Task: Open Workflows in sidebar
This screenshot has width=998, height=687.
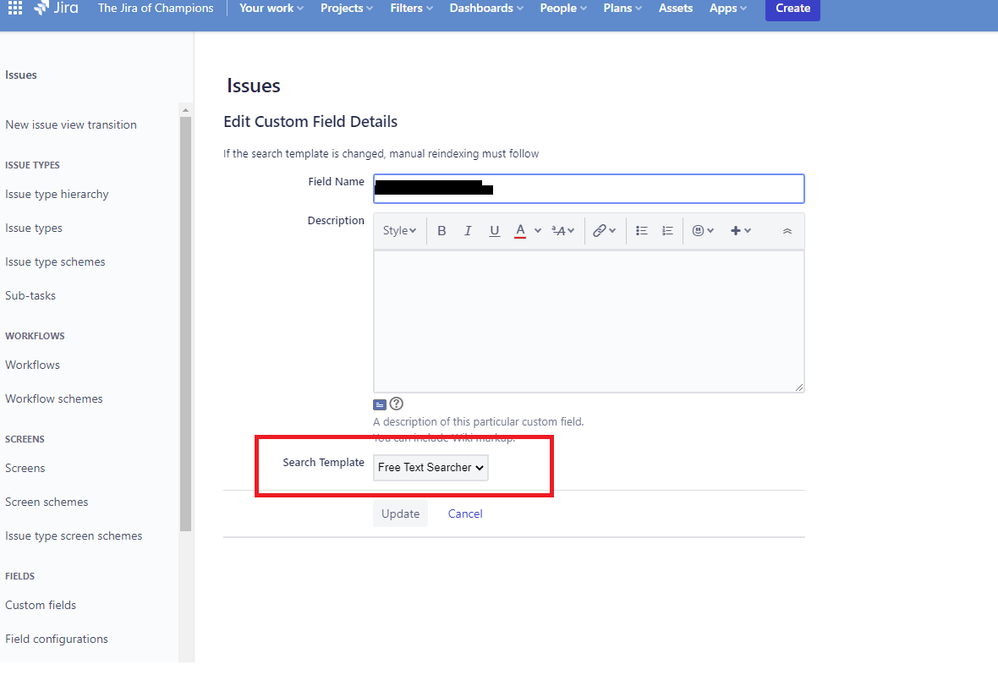Action: click(32, 365)
